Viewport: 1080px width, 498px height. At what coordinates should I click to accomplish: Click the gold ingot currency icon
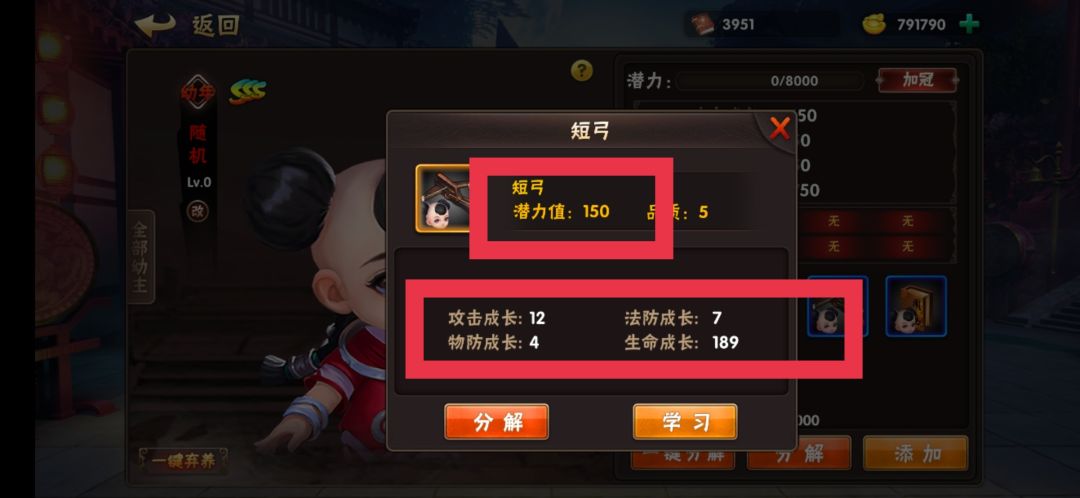coord(875,24)
